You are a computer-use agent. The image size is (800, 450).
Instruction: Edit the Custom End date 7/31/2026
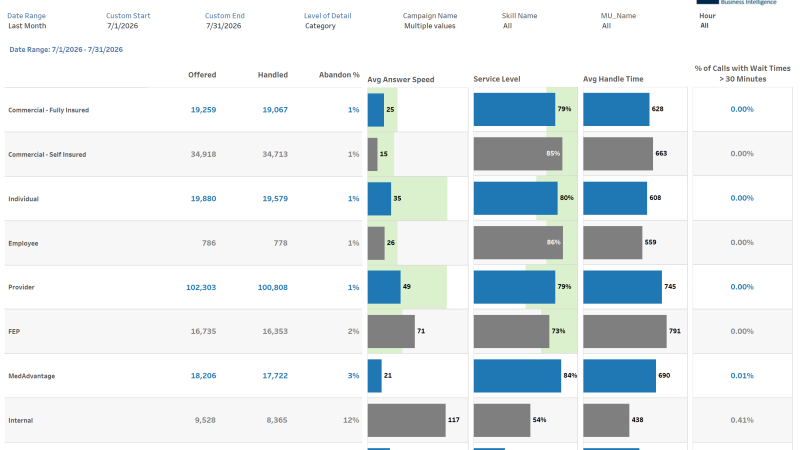(x=223, y=26)
